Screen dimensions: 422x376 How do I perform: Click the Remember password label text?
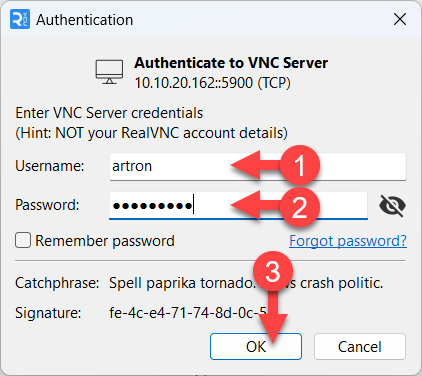(x=105, y=241)
